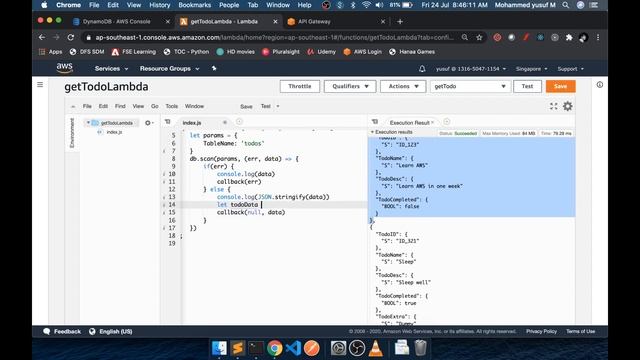The image size is (640, 360).
Task: Click address bar zoom magnifier icon
Action: (x=464, y=37)
